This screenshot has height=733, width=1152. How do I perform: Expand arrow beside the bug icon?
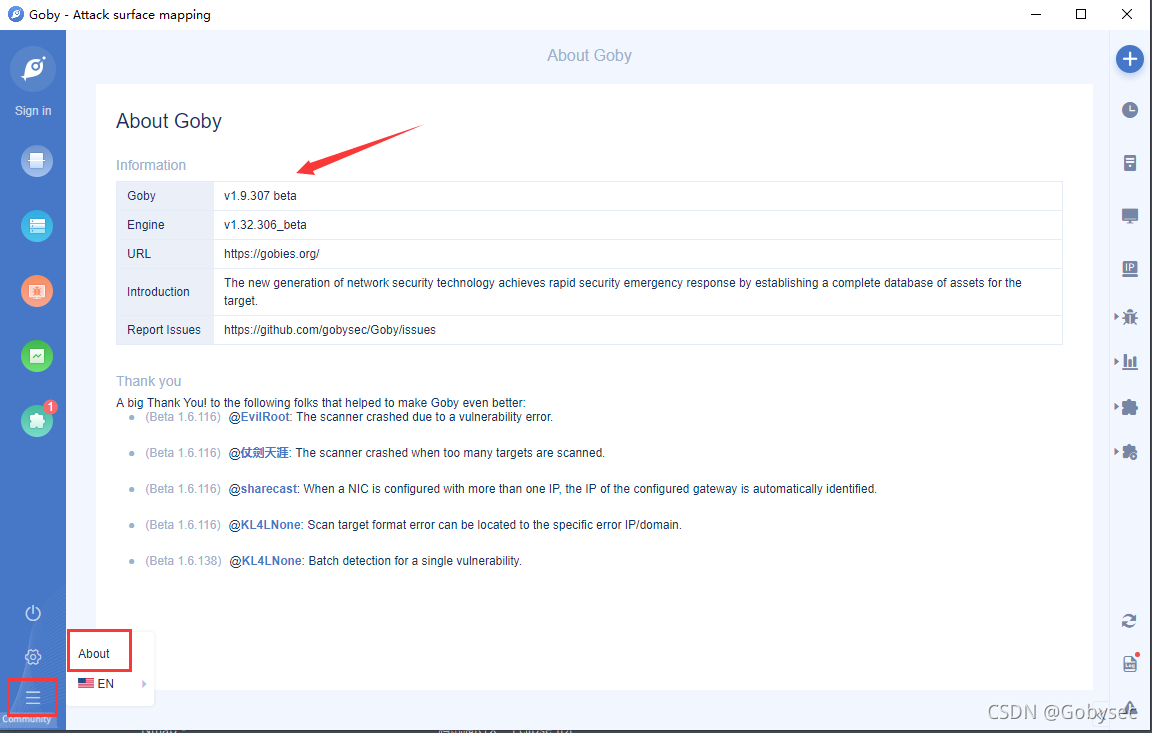point(1117,317)
